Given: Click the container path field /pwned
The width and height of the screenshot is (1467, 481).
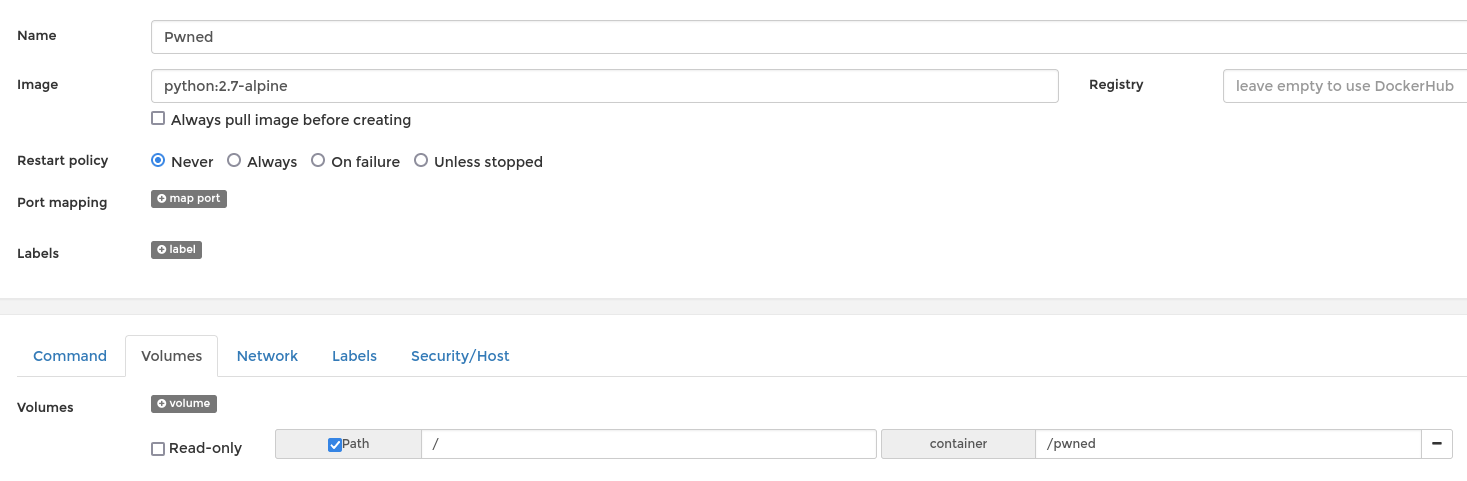Looking at the screenshot, I should click(x=1228, y=444).
